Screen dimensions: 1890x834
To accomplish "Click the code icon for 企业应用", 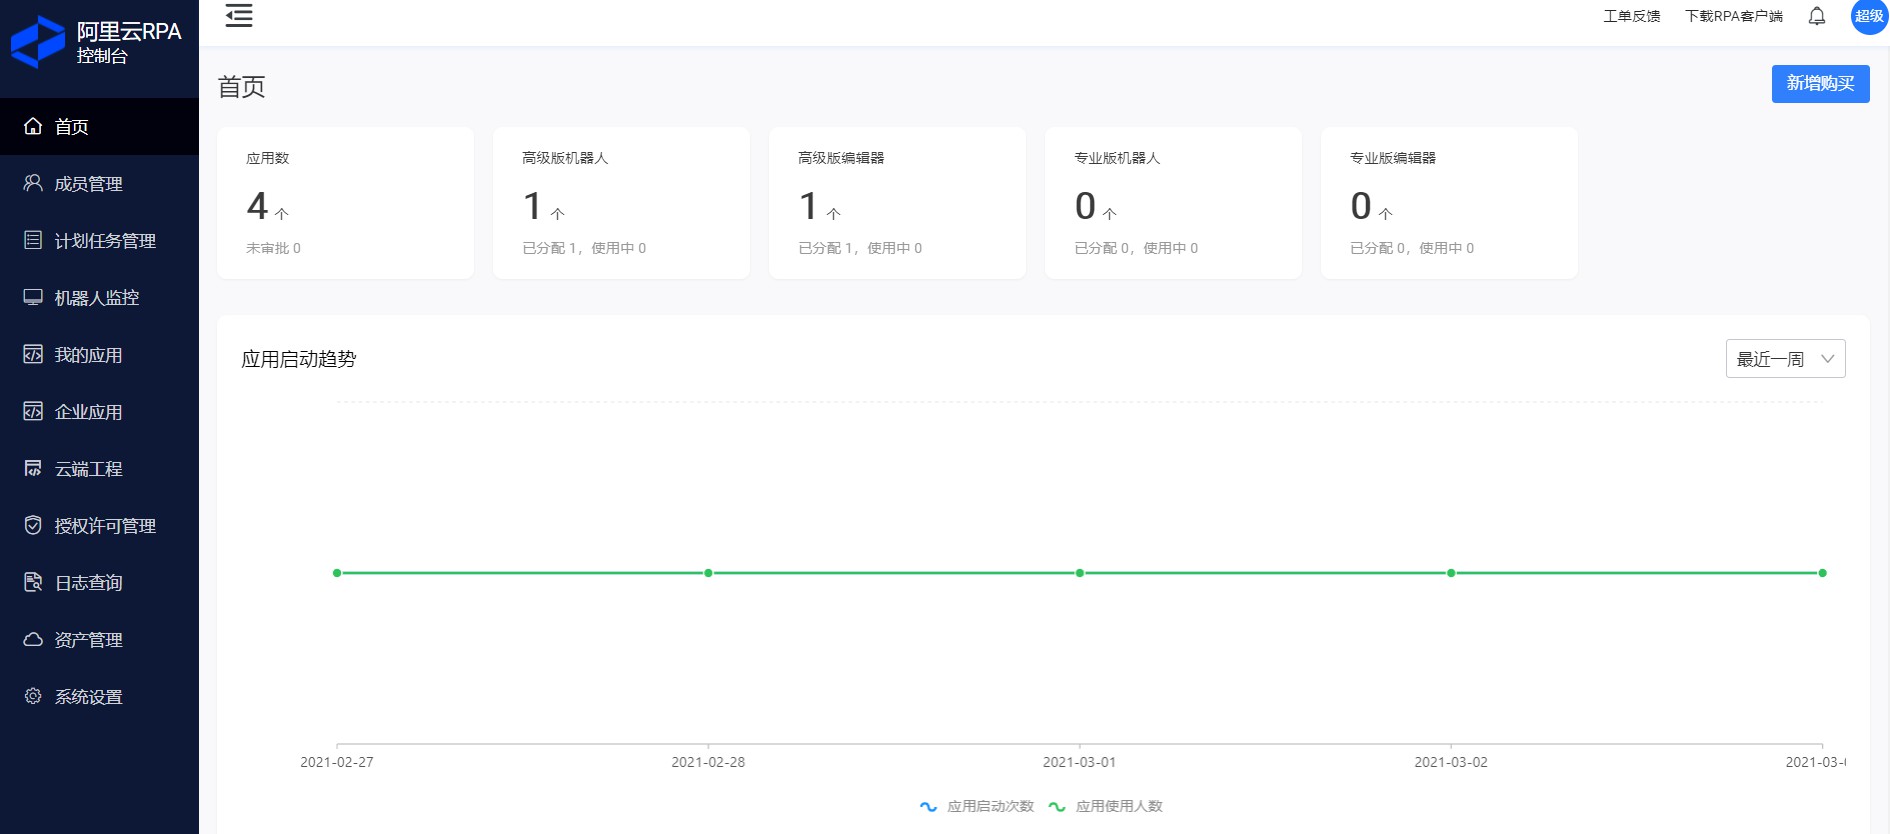I will [33, 411].
